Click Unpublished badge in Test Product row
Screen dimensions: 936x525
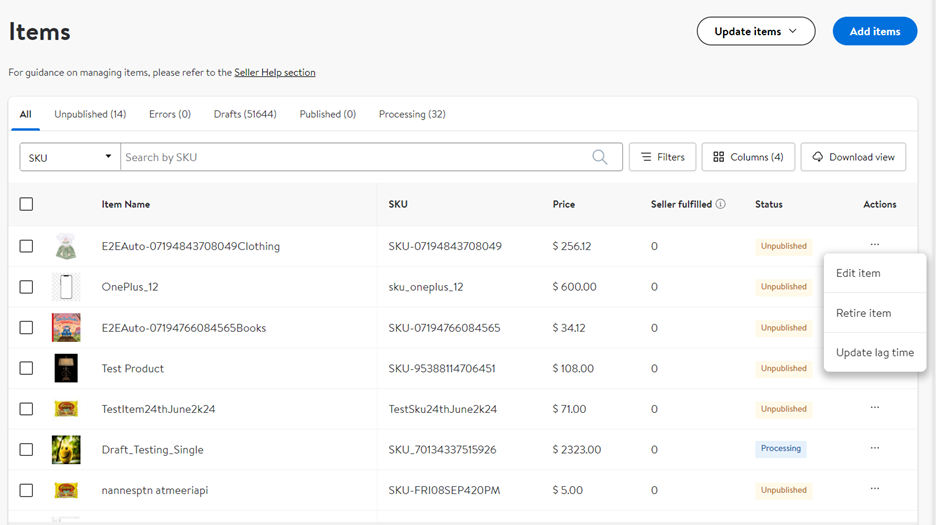783,369
